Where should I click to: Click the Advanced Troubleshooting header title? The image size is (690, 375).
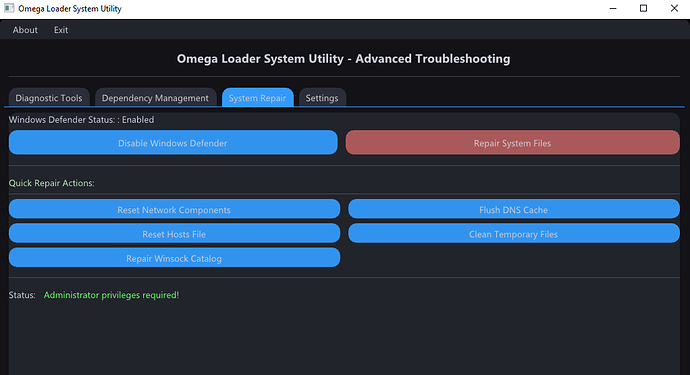coord(344,59)
